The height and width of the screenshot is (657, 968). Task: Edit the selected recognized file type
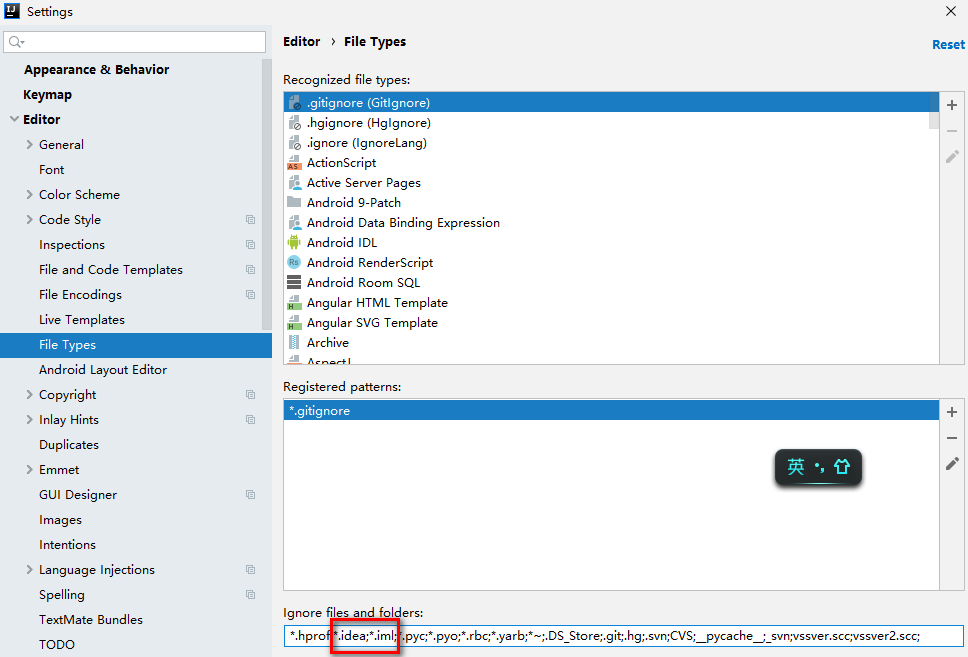952,157
